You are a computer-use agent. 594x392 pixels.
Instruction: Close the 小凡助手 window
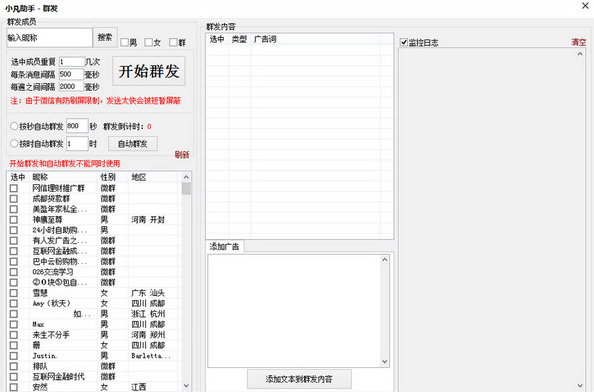pos(585,6)
